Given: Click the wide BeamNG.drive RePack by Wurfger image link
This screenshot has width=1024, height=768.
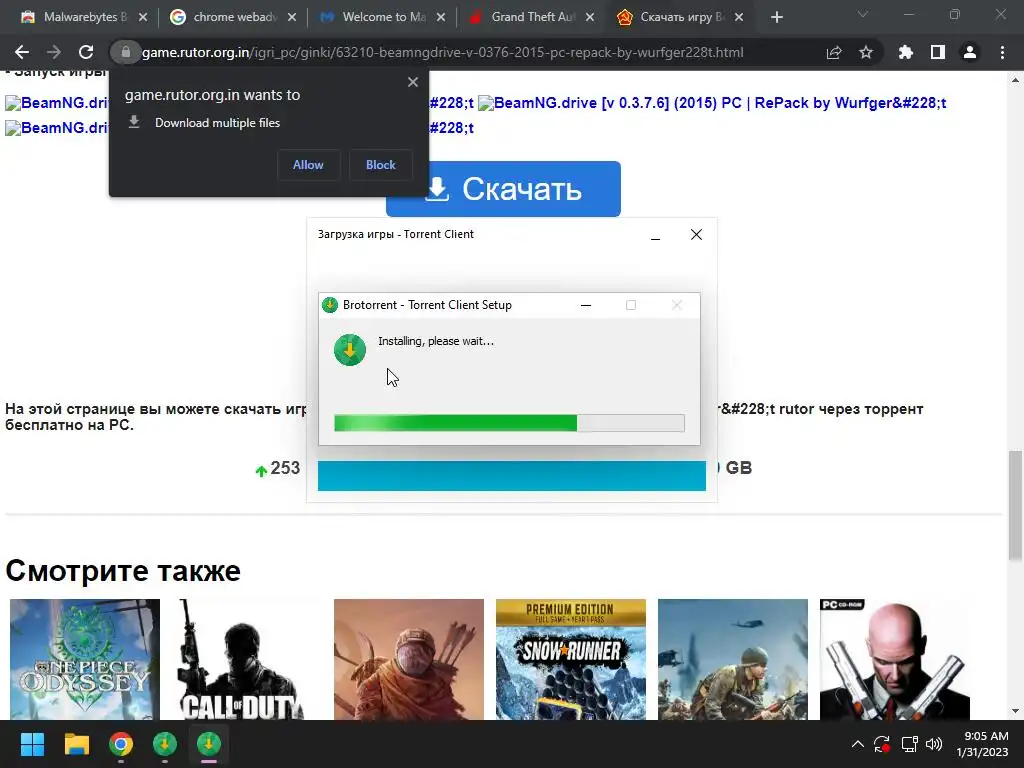Looking at the screenshot, I should [712, 103].
